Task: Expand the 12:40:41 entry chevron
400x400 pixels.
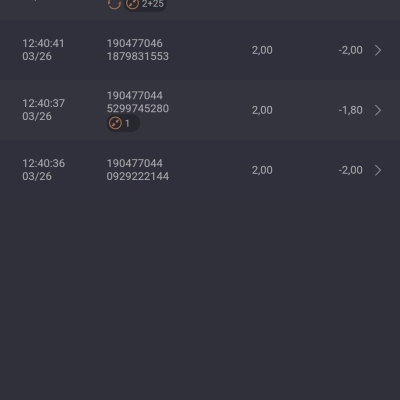Action: pos(378,50)
